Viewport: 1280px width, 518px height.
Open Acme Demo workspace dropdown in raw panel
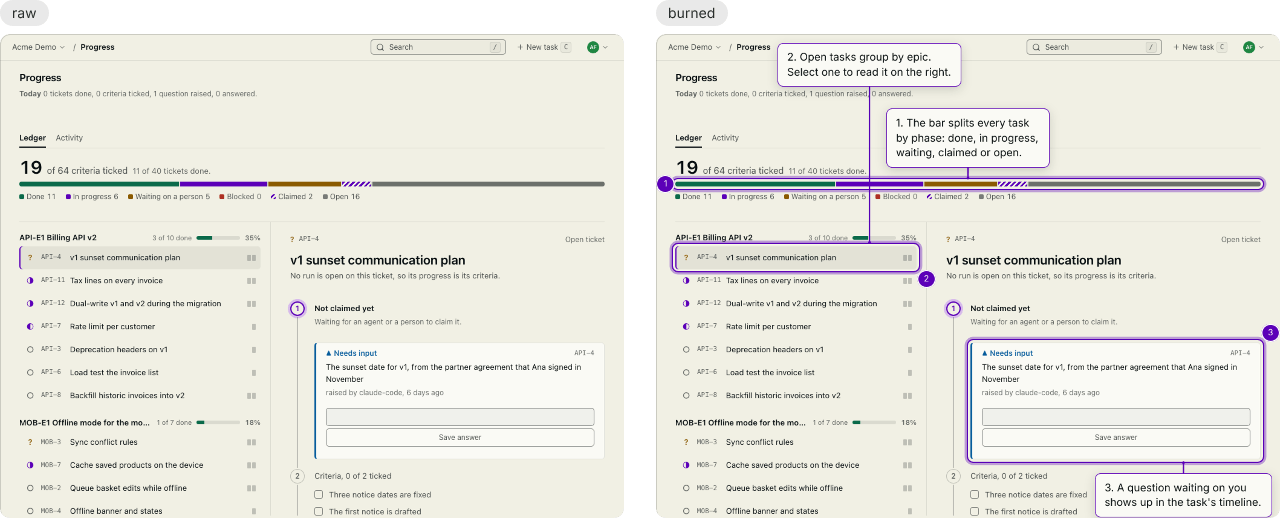coord(38,47)
